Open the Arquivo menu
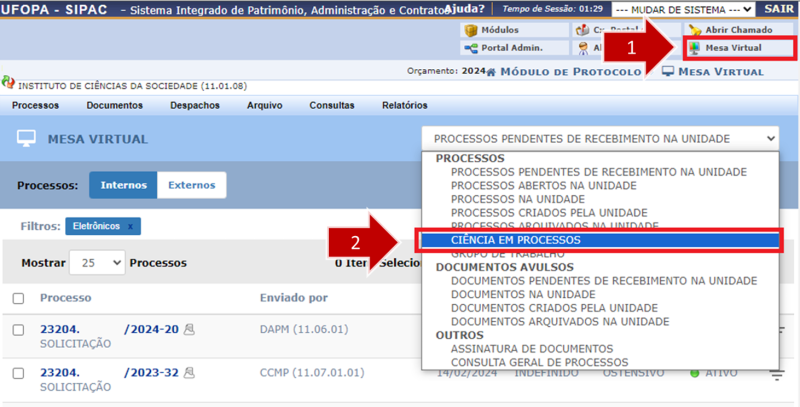Screen dimensions: 800x407 (264, 106)
